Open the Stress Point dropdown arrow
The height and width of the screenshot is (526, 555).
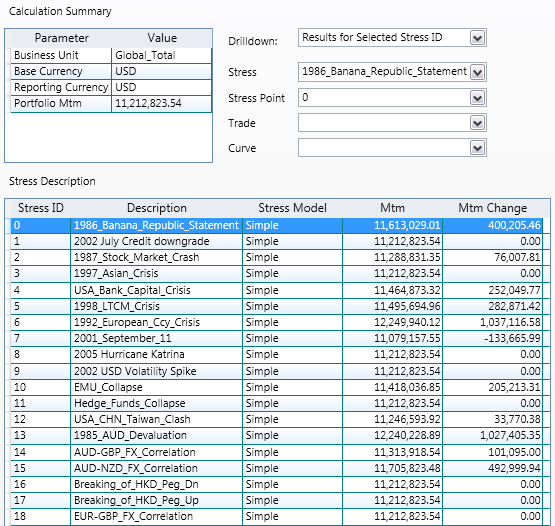477,98
